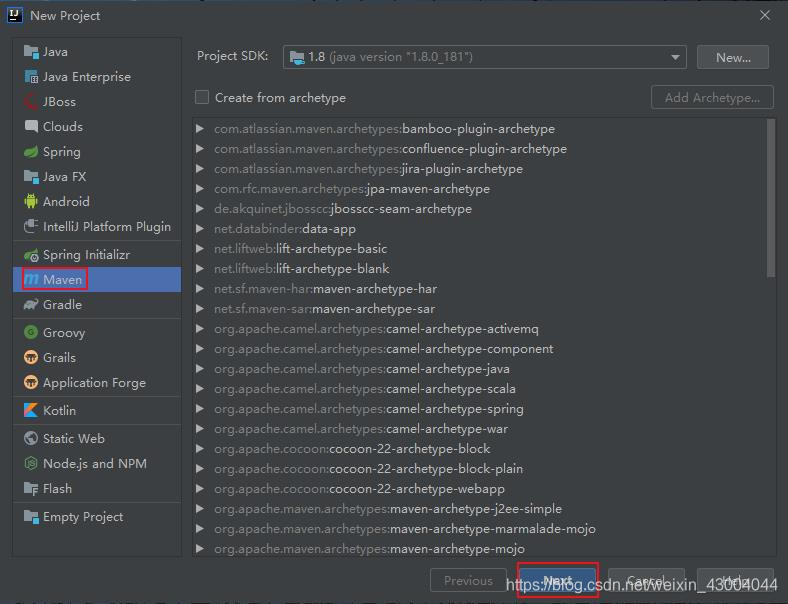Choose the JBoss icon in sidebar
Image resolution: width=788 pixels, height=604 pixels.
pos(31,102)
